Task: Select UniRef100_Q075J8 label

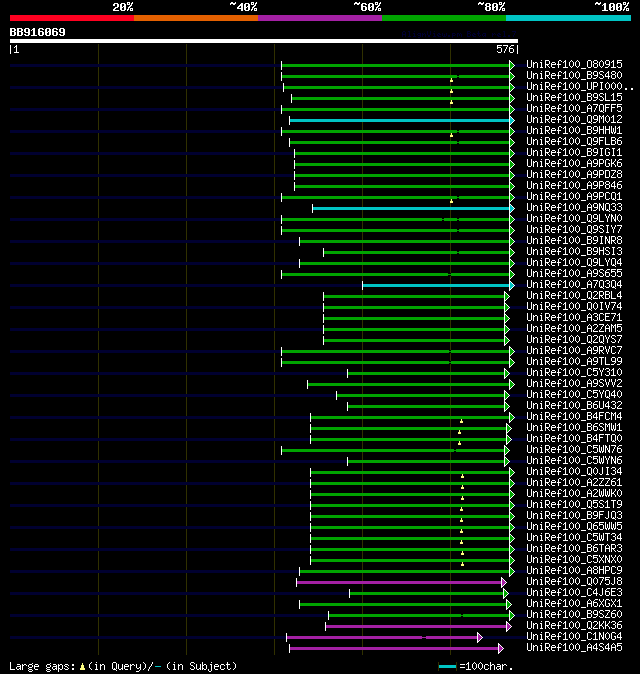Action: (x=574, y=582)
